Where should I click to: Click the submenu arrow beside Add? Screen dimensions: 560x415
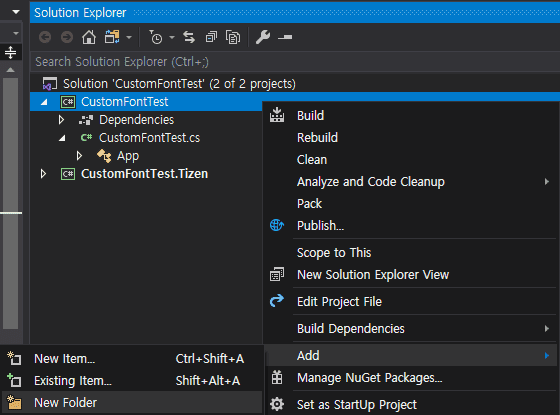point(547,356)
